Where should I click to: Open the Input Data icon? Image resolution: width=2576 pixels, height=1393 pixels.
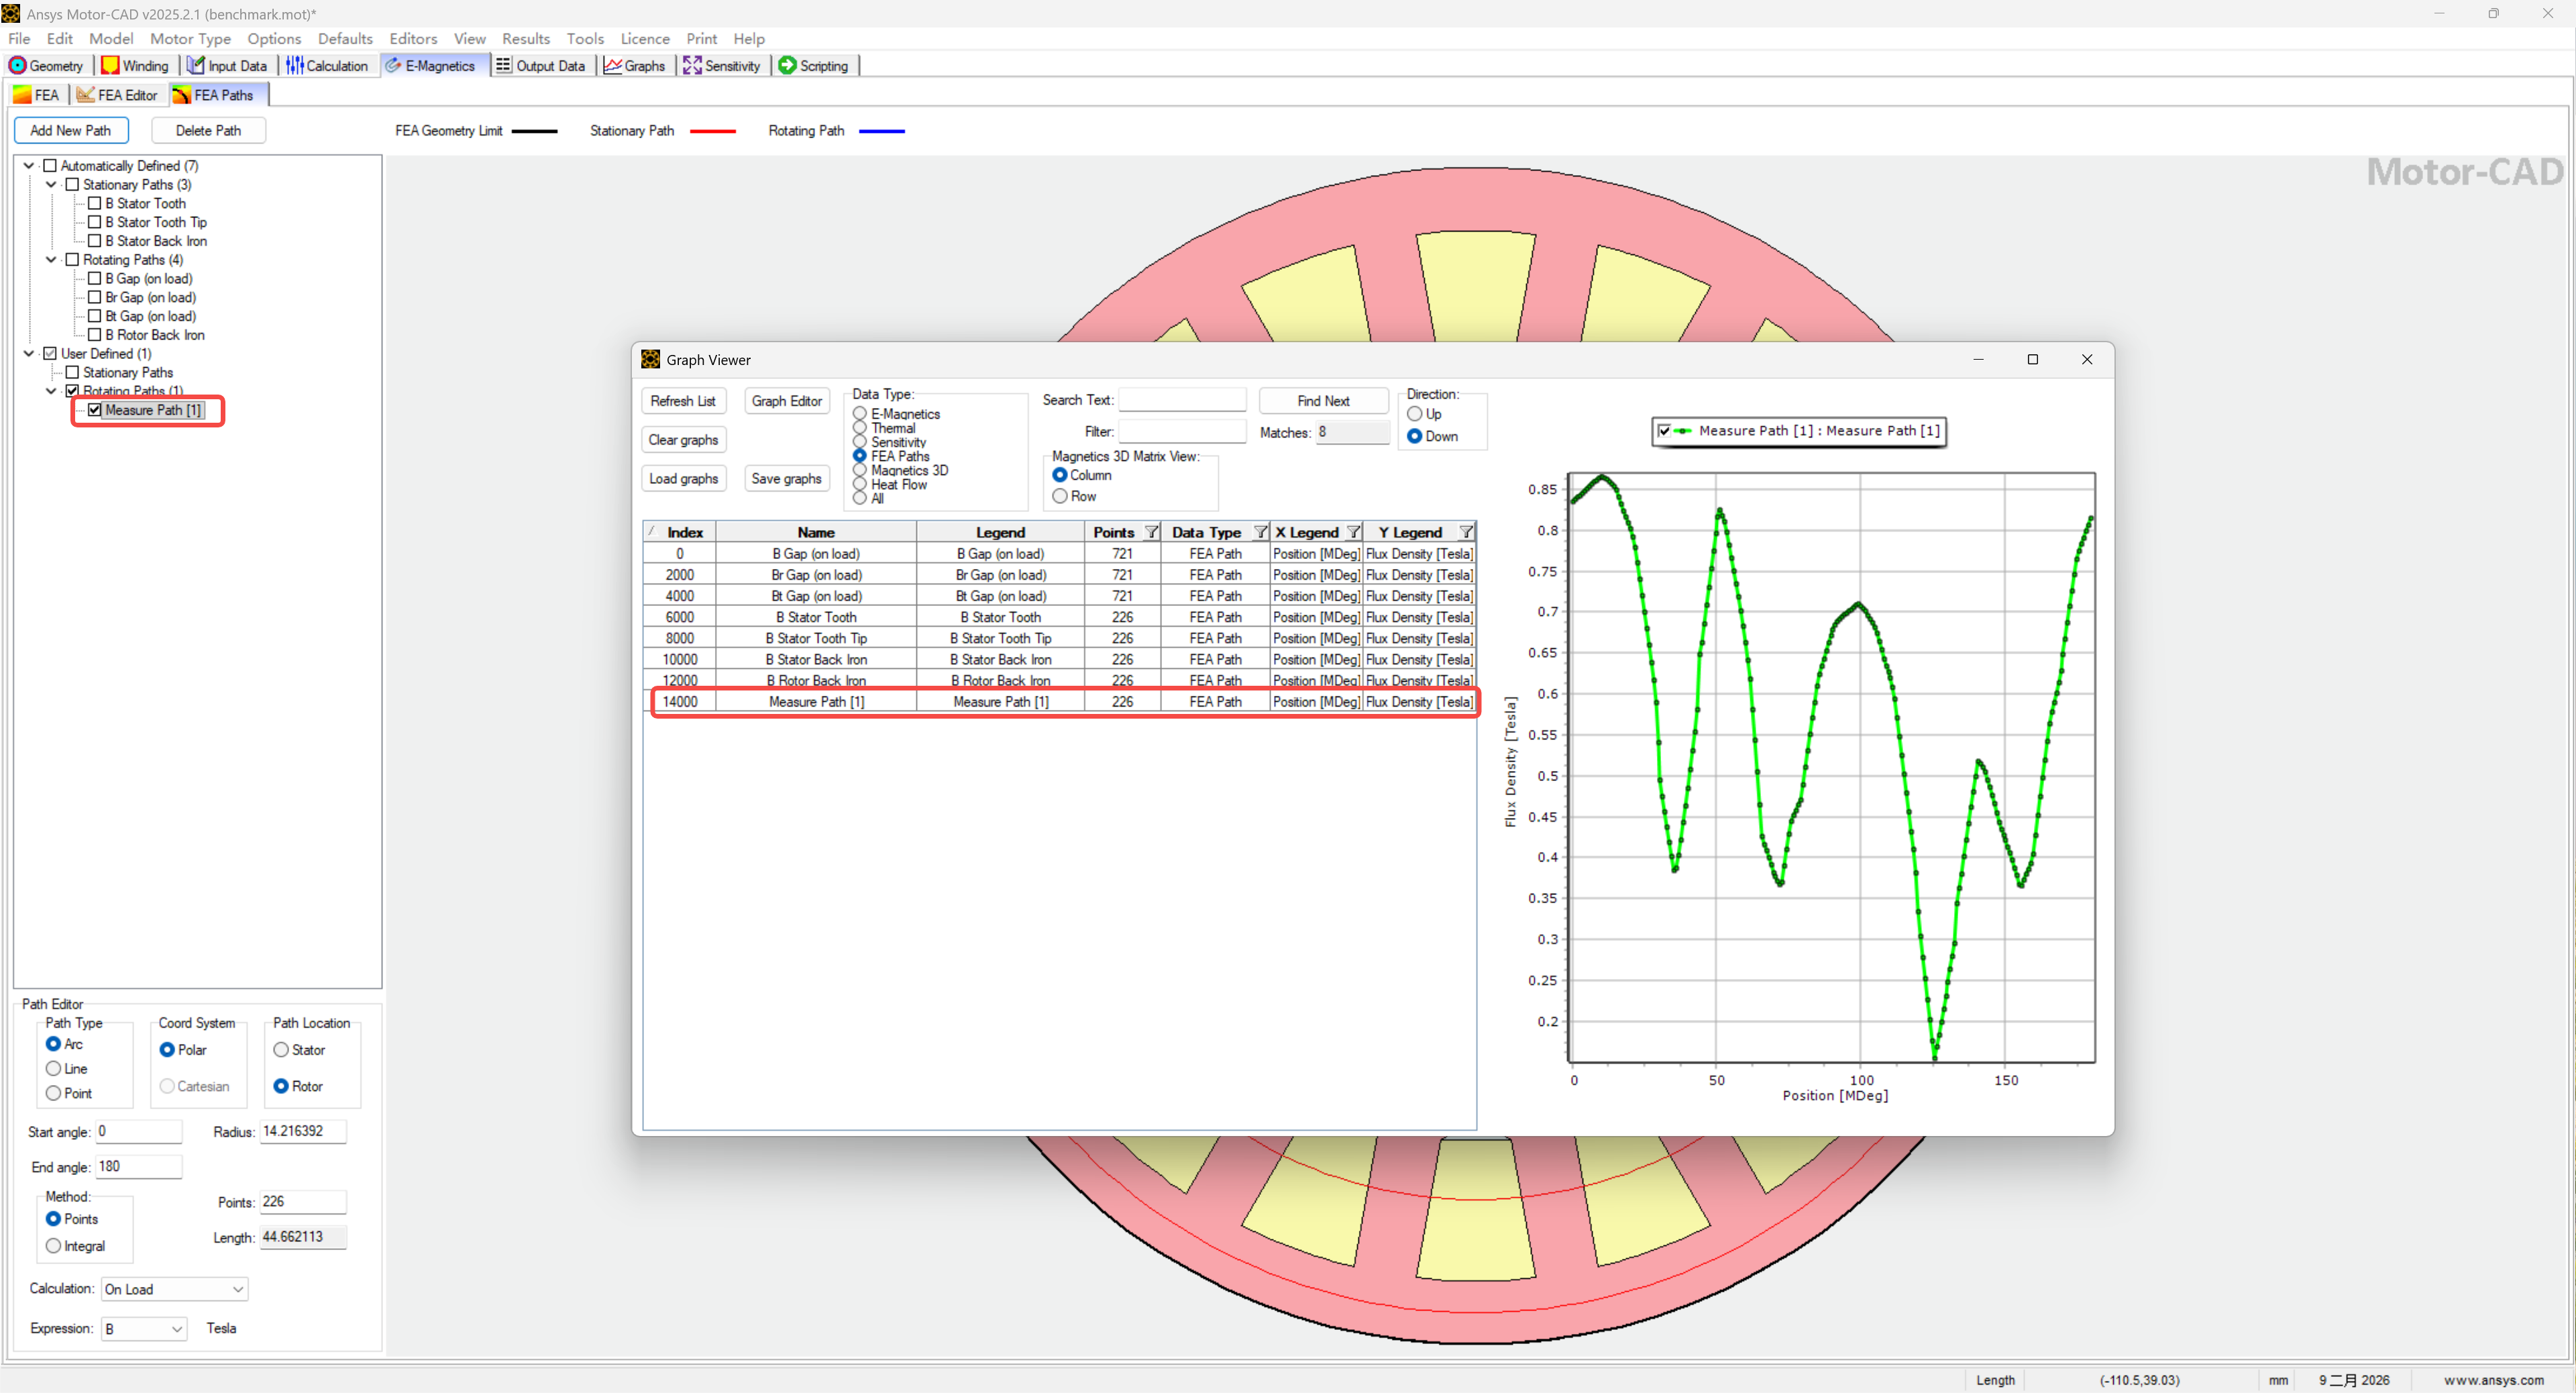click(x=196, y=65)
